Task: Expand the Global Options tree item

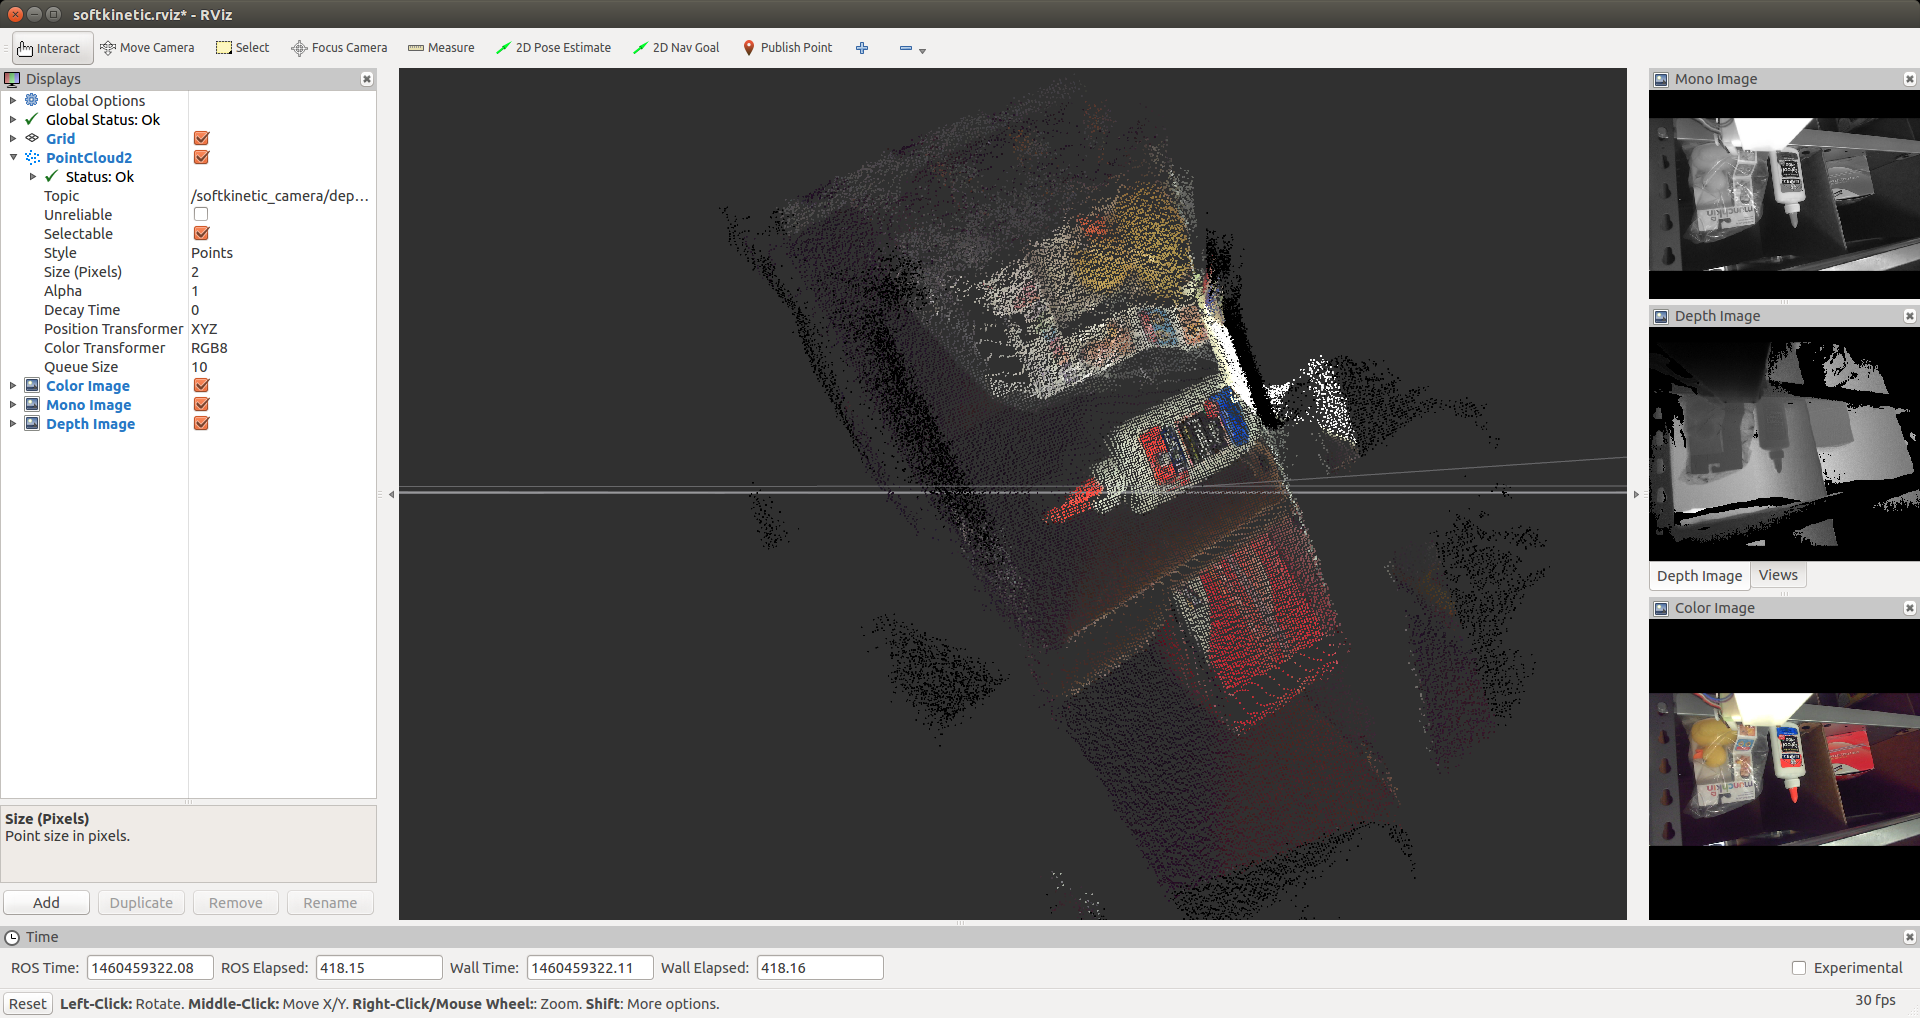Action: click(13, 100)
